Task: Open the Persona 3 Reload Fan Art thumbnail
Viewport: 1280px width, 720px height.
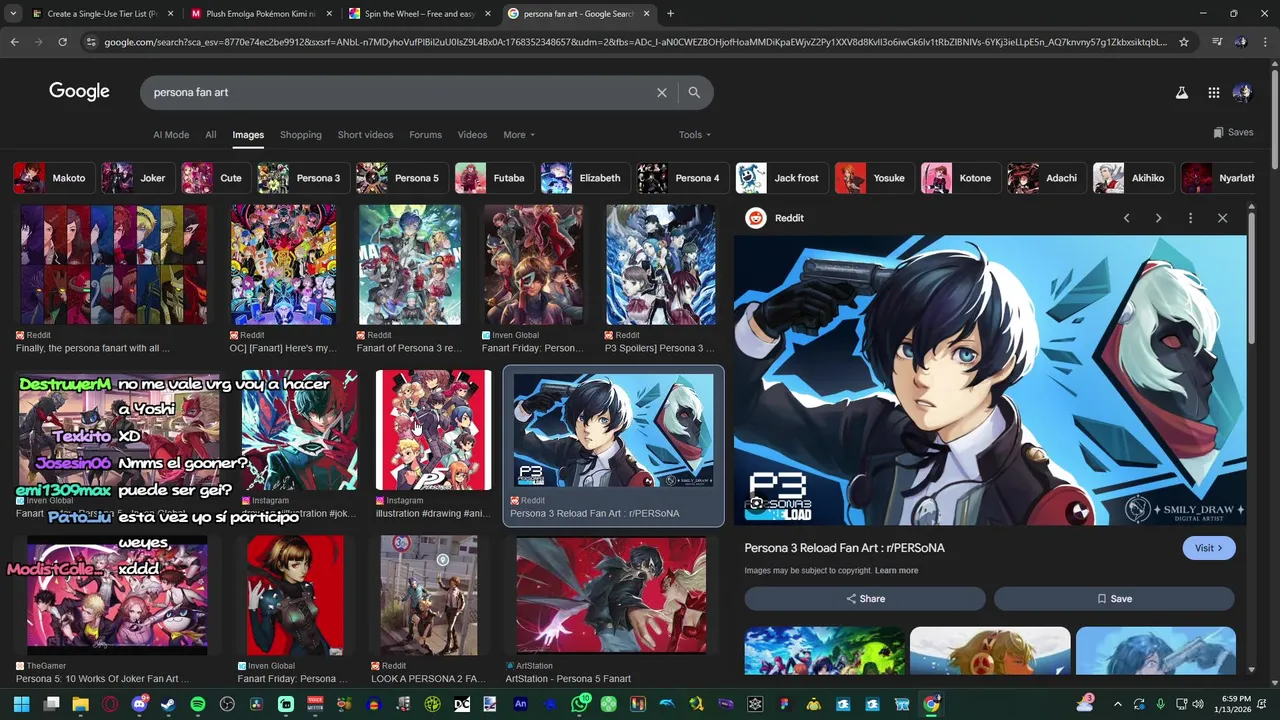Action: coord(613,431)
